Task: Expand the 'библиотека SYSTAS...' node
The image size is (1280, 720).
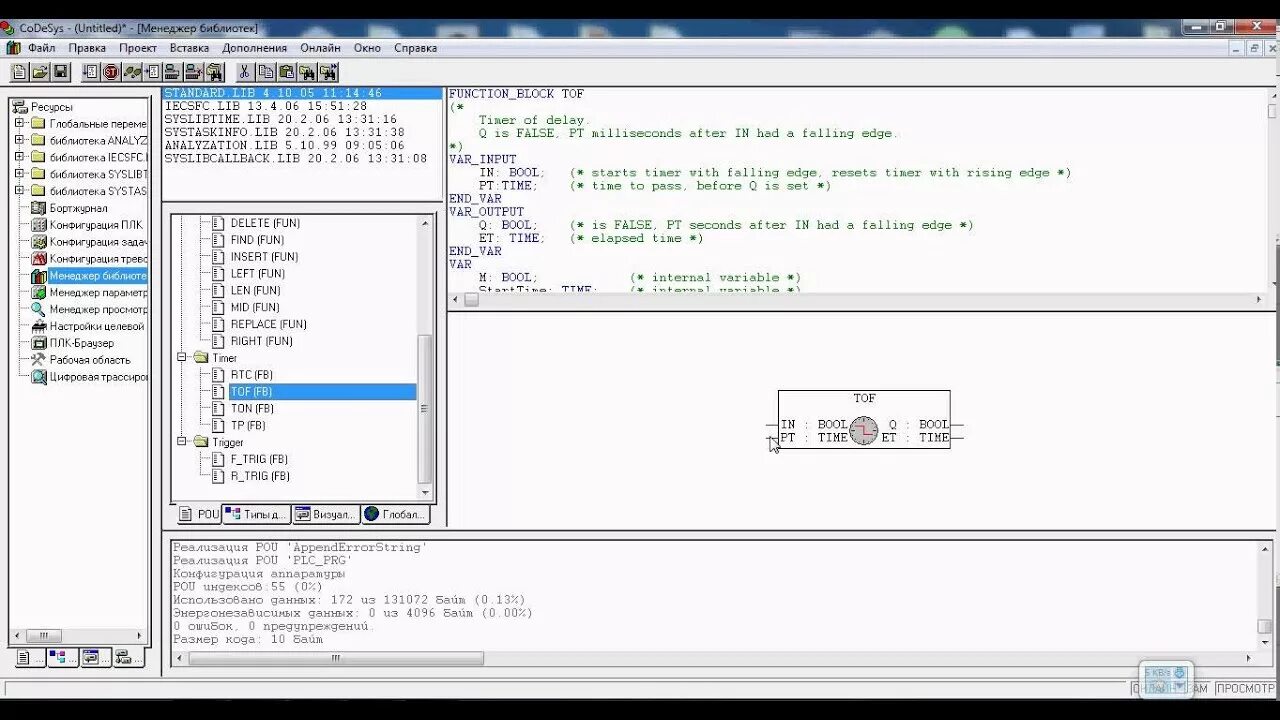Action: click(19, 191)
